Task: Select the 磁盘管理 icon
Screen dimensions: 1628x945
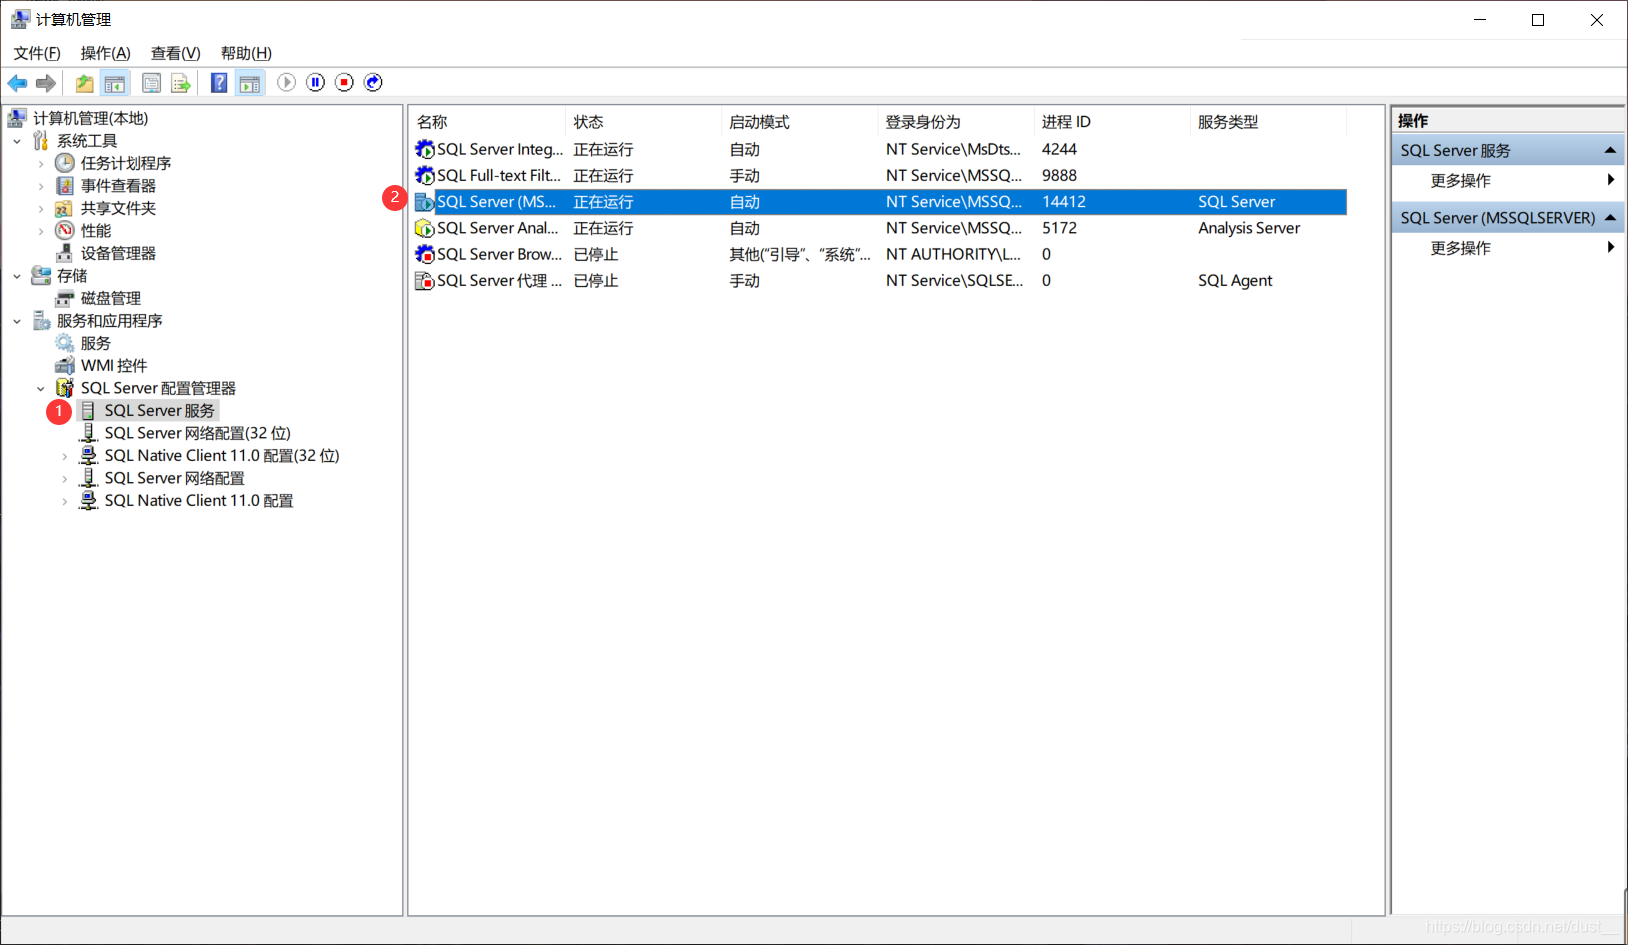Action: (65, 298)
